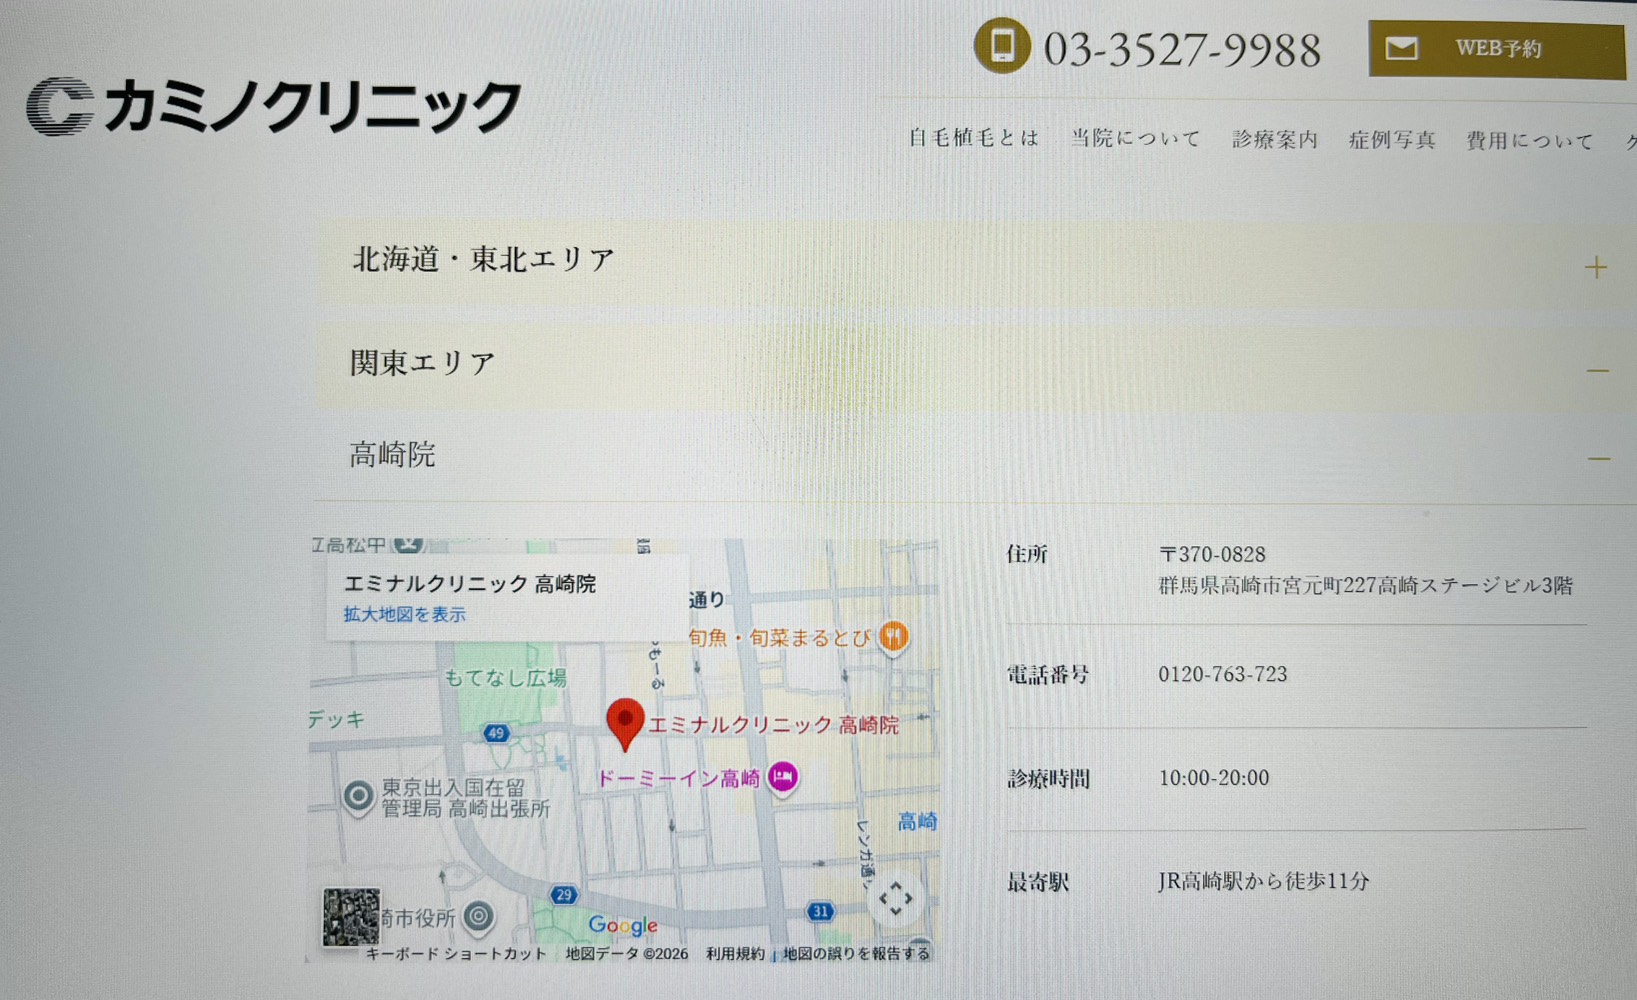Open 拡大地図を表示 link on the map

pos(404,615)
